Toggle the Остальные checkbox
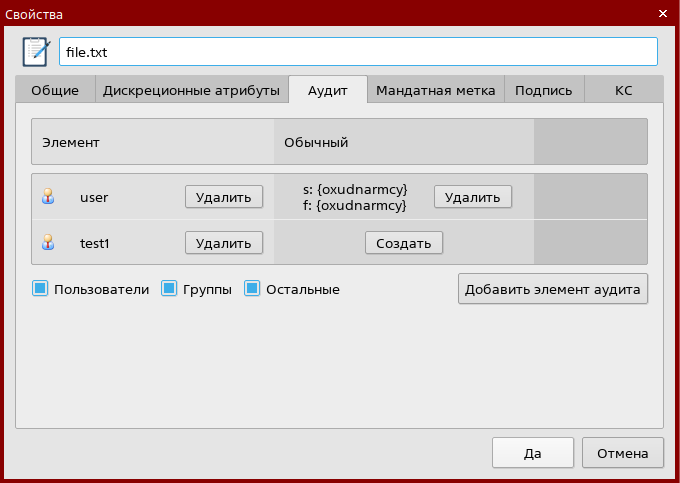Image resolution: width=680 pixels, height=483 pixels. click(253, 289)
